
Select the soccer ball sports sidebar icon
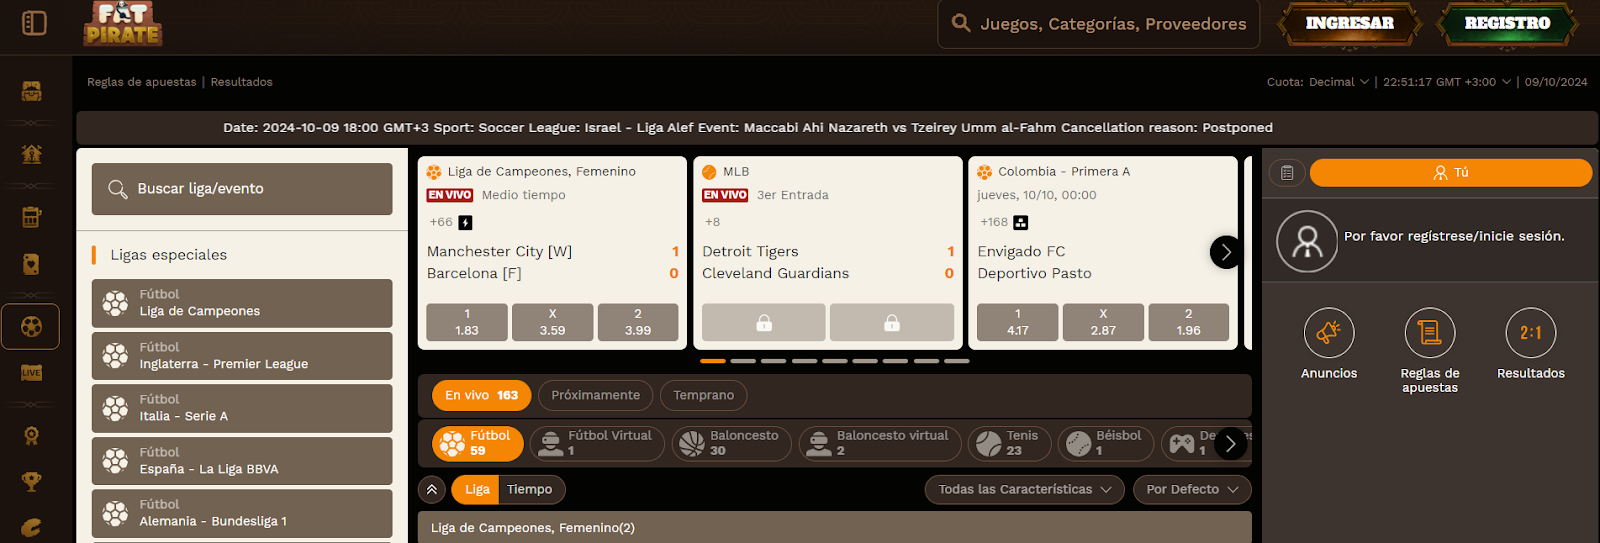[31, 326]
